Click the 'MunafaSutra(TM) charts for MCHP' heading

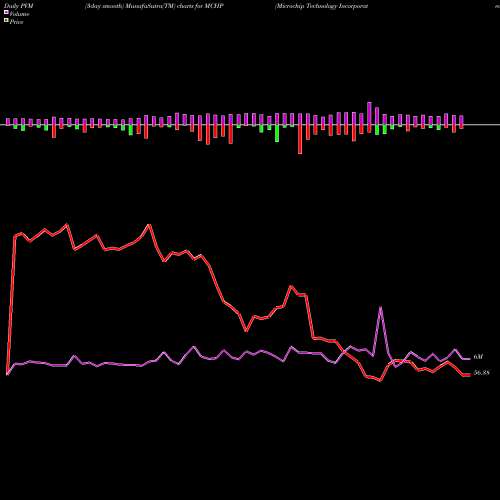pyautogui.click(x=174, y=6)
